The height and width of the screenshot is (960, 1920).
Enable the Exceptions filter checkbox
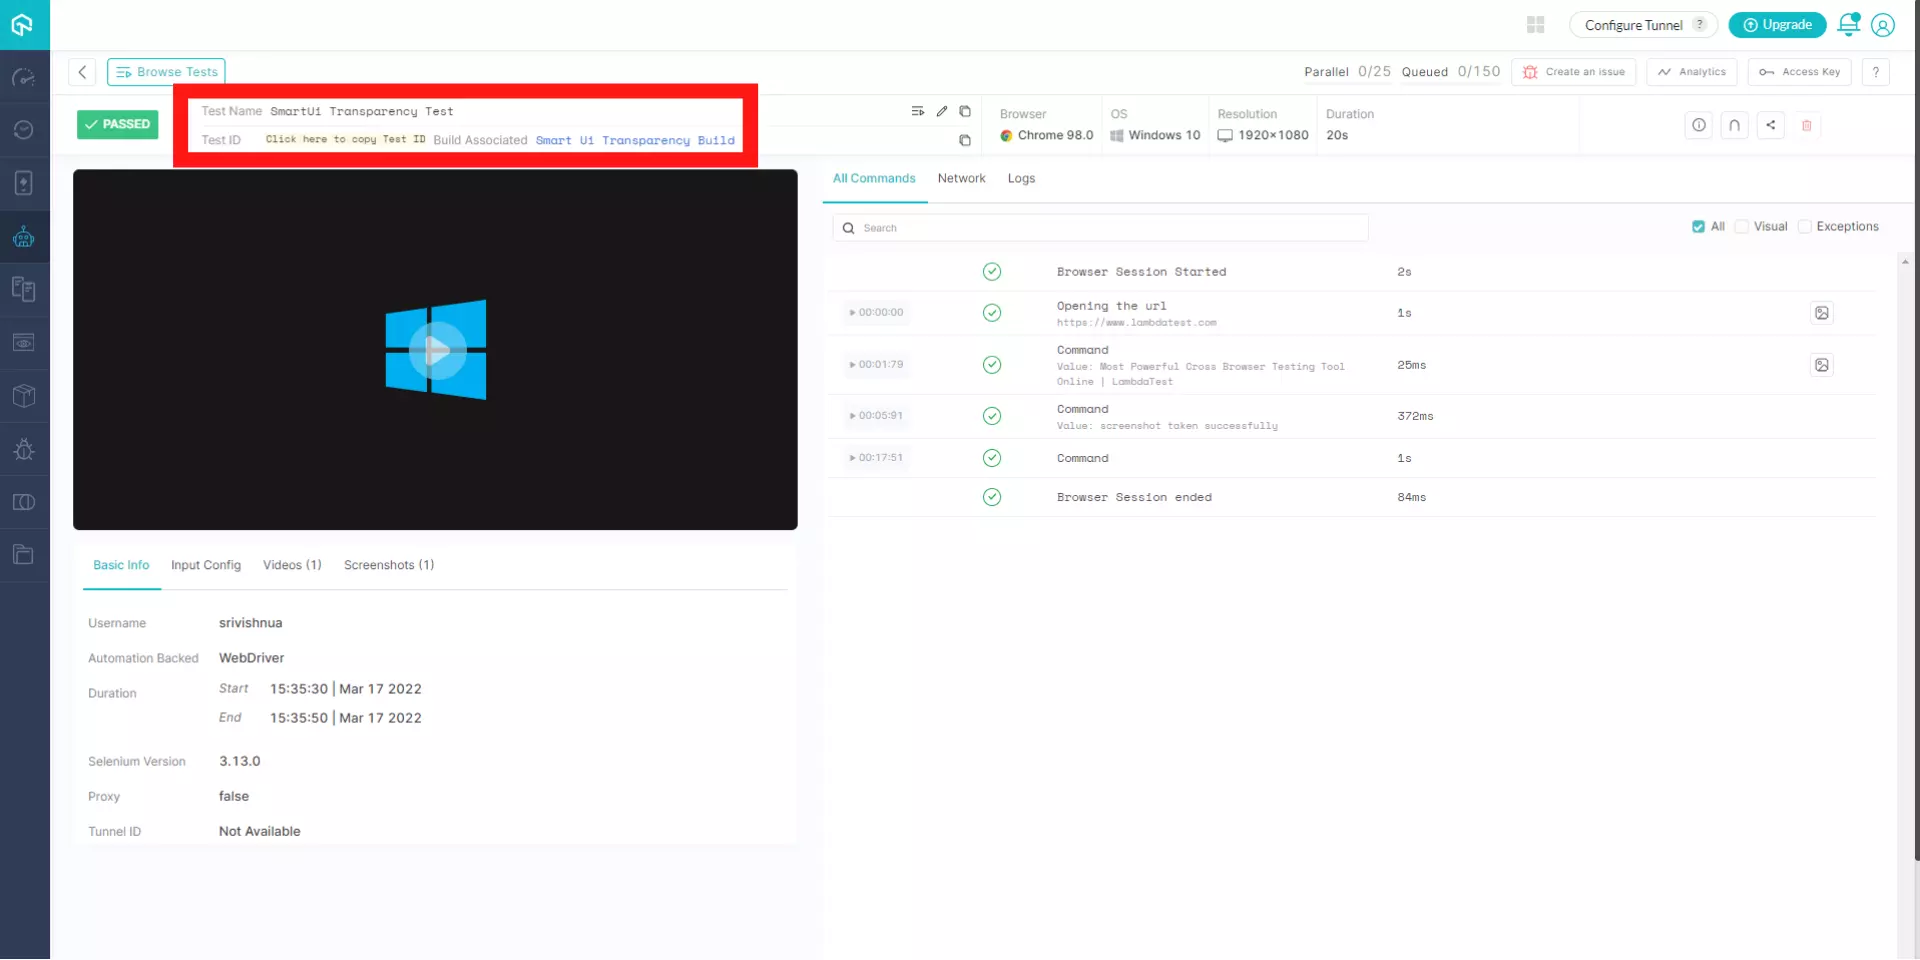click(x=1804, y=227)
